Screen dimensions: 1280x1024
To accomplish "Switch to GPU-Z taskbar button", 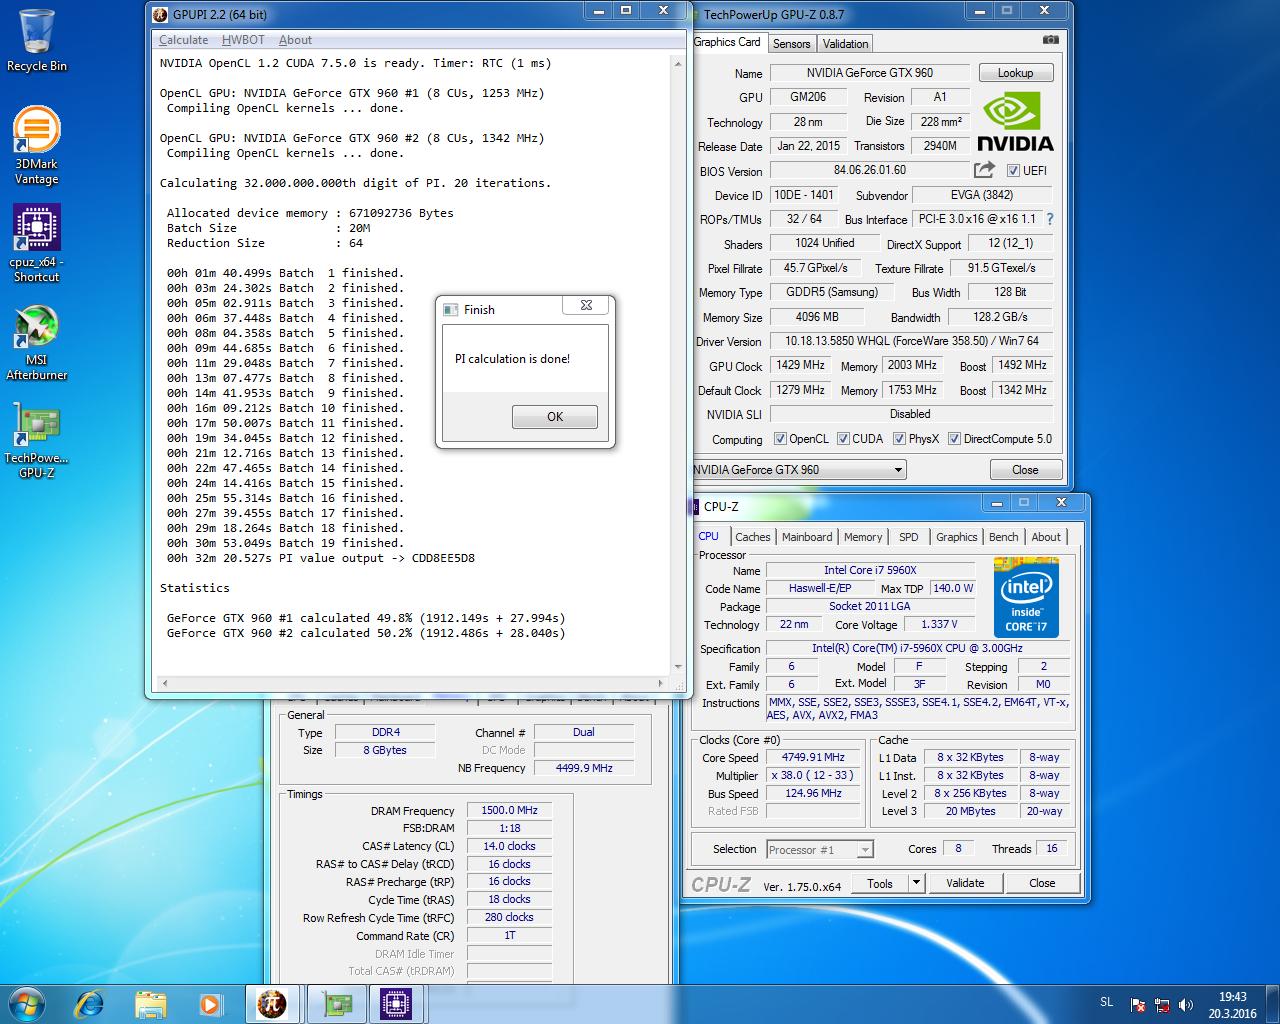I will click(335, 1004).
